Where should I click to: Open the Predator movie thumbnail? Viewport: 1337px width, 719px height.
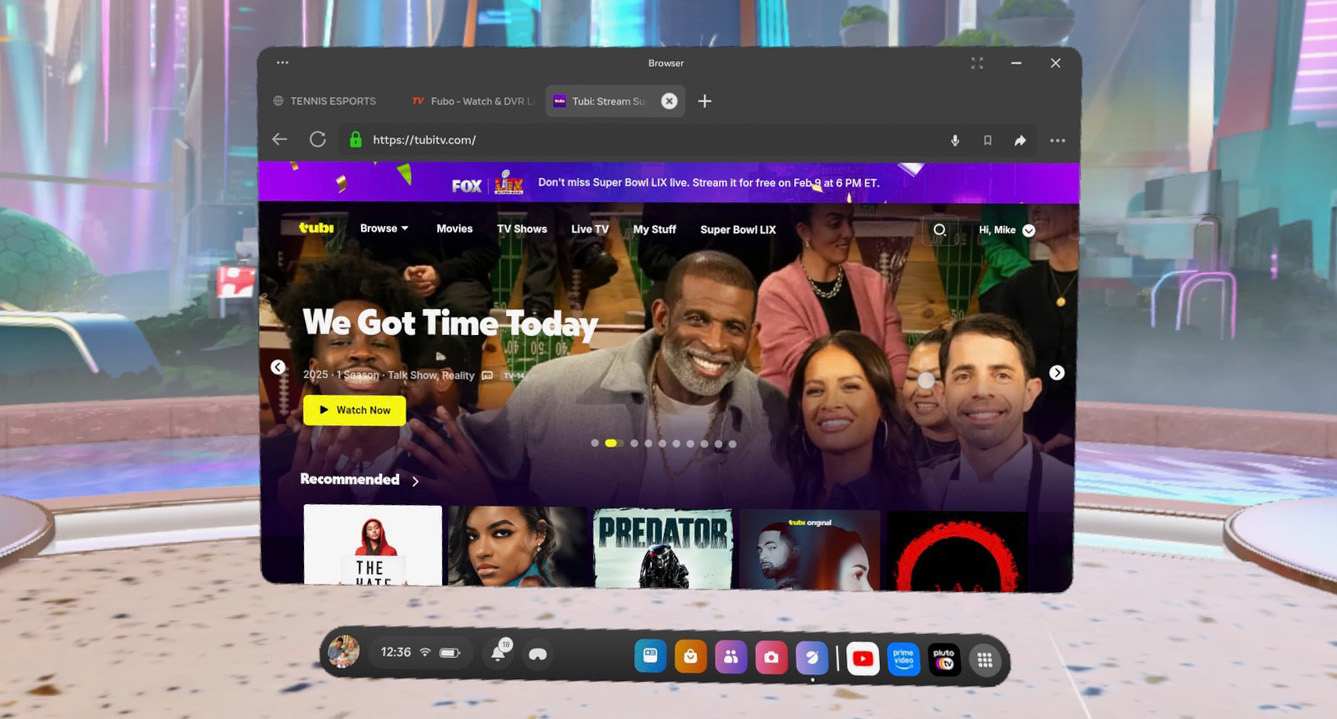click(x=662, y=547)
